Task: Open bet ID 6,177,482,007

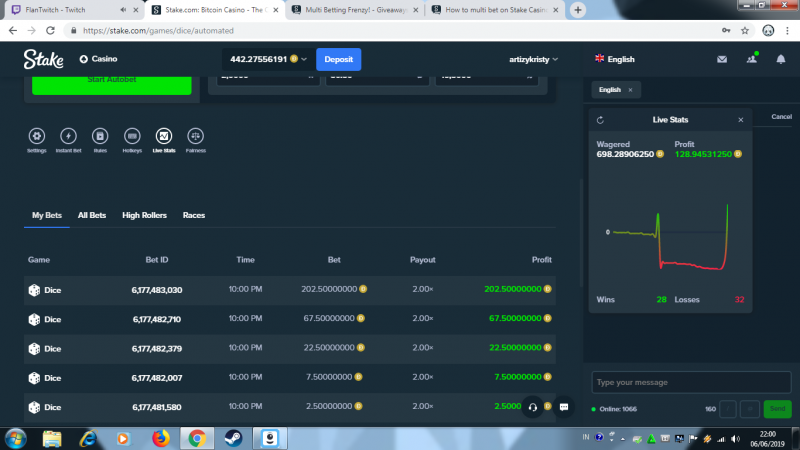Action: pos(157,378)
